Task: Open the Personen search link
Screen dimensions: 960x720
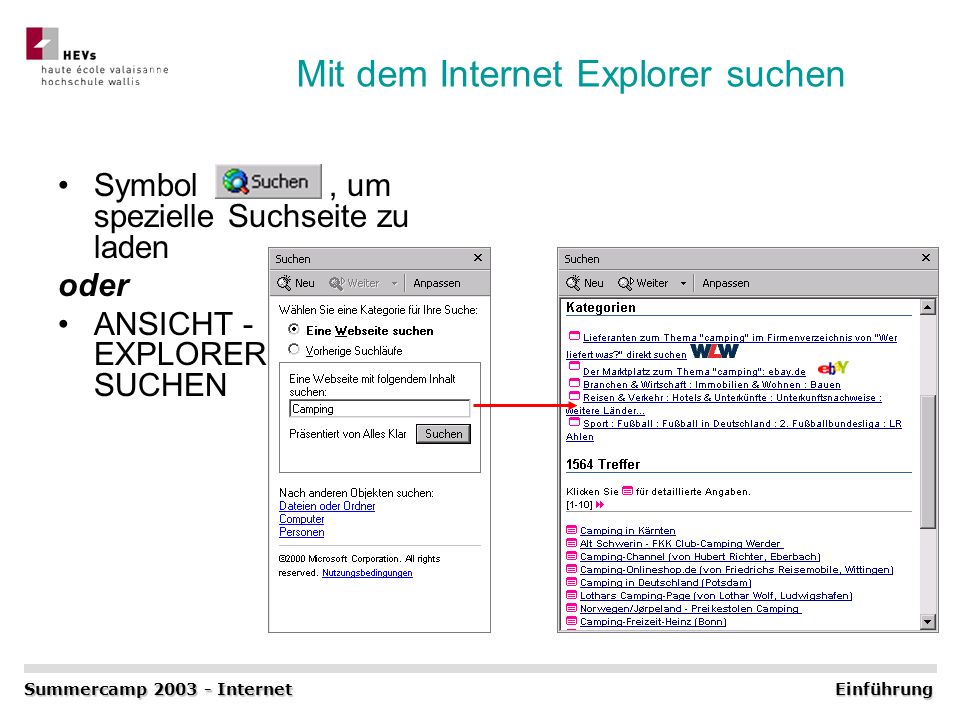Action: click(302, 532)
